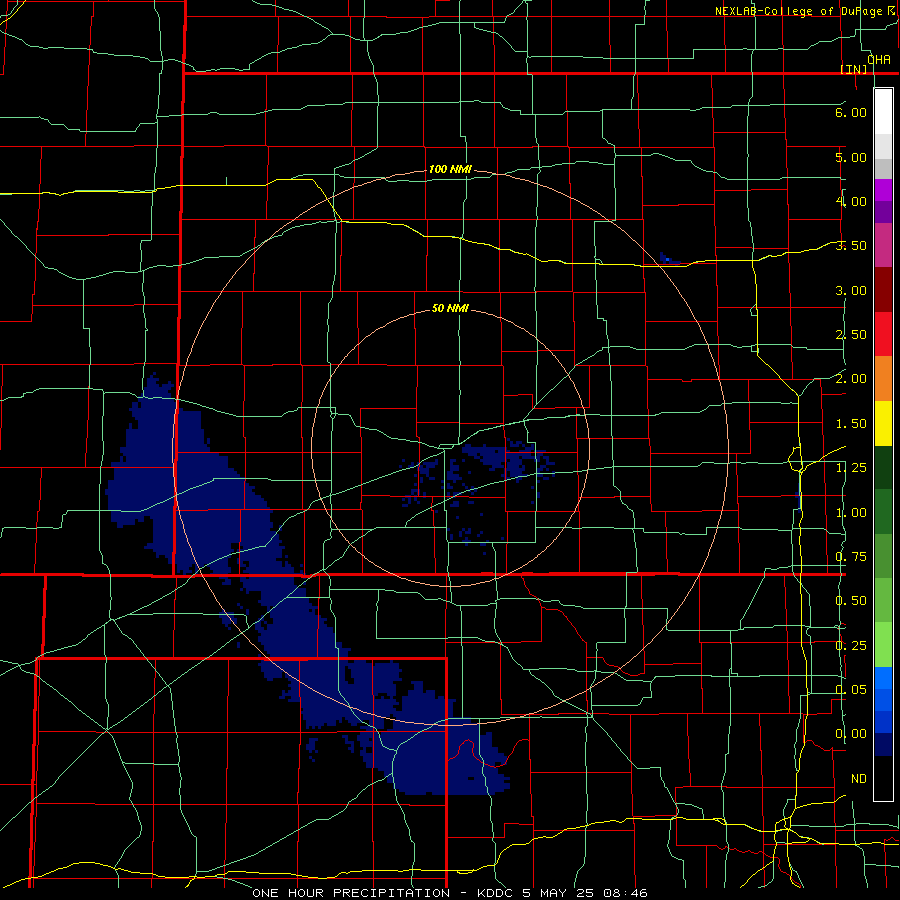
Task: Click the 3.00 legend value
Action: click(851, 290)
